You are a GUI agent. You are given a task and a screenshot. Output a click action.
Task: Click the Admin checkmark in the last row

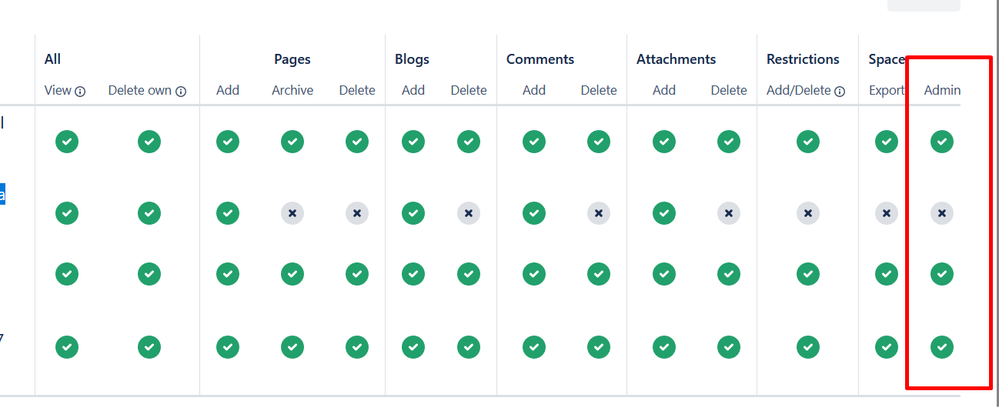pyautogui.click(x=942, y=347)
